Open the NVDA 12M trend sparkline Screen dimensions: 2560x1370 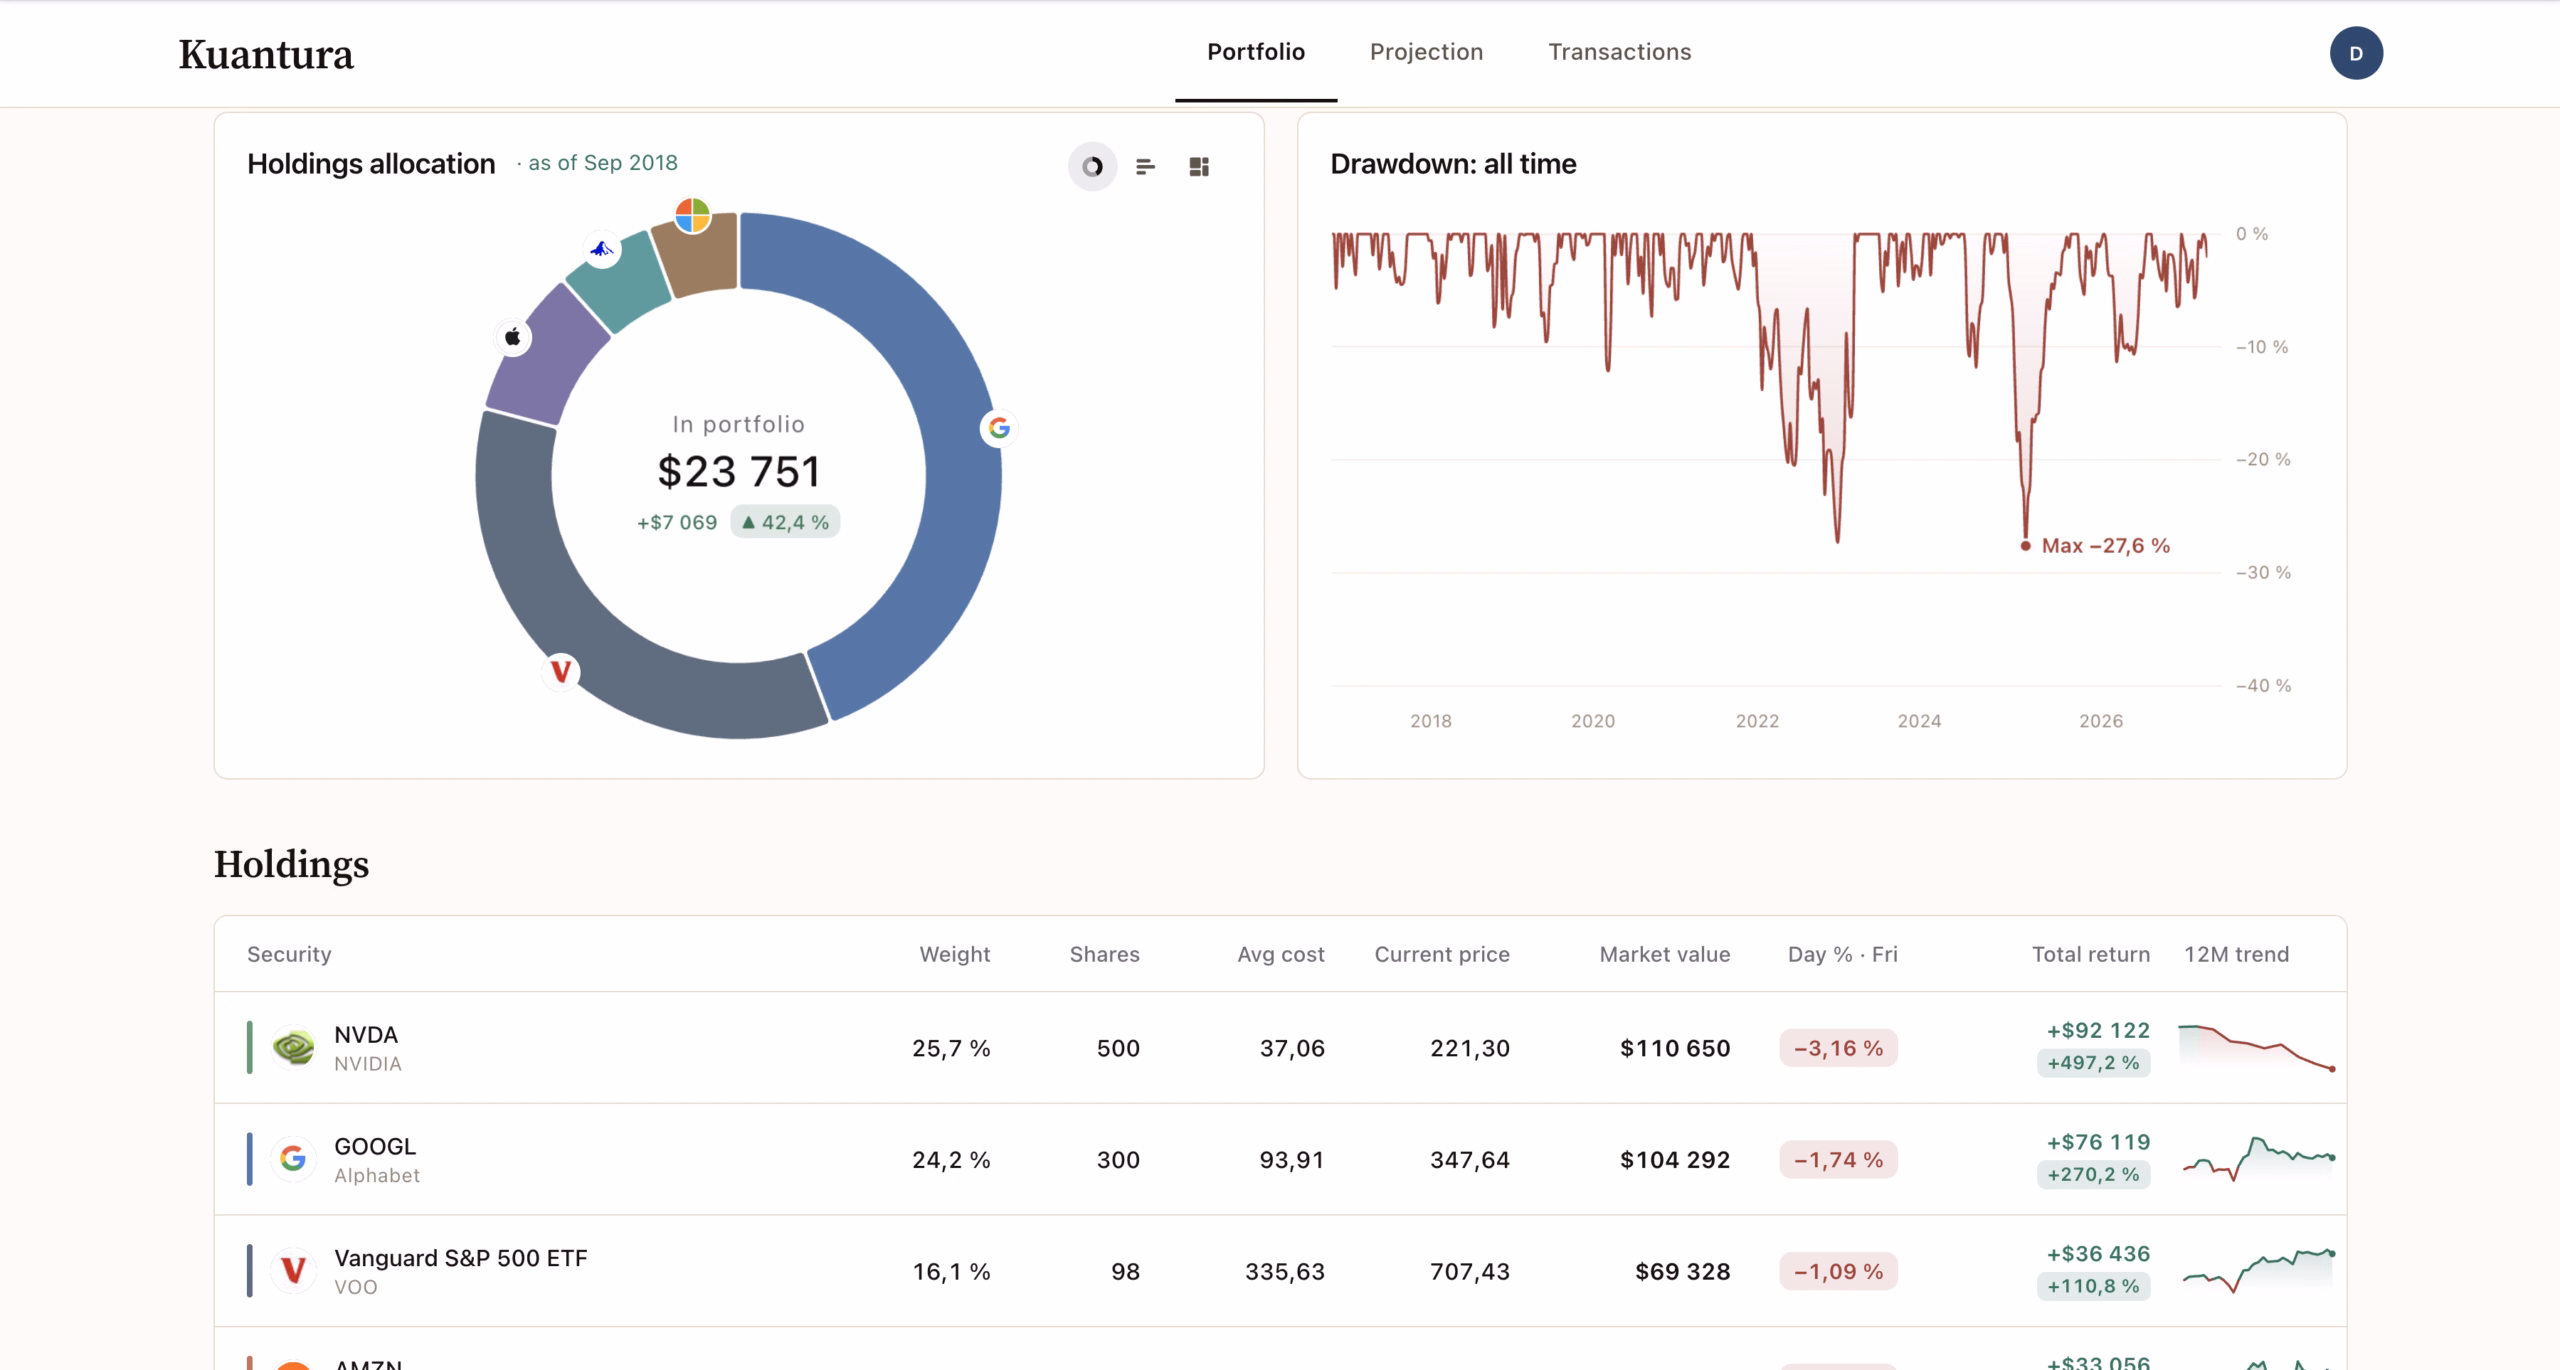pyautogui.click(x=2256, y=1048)
